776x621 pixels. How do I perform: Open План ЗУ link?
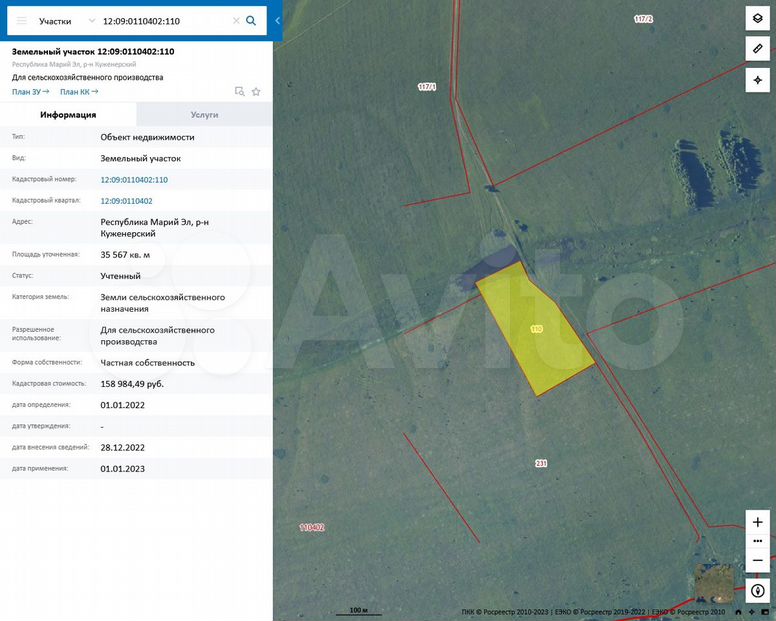coord(31,92)
